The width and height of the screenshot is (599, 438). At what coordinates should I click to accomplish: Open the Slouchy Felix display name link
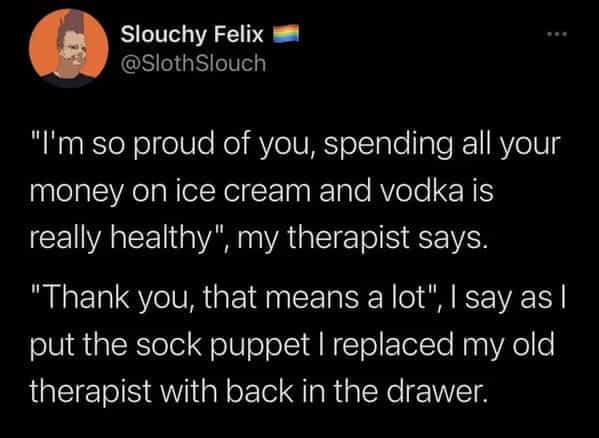pos(192,35)
